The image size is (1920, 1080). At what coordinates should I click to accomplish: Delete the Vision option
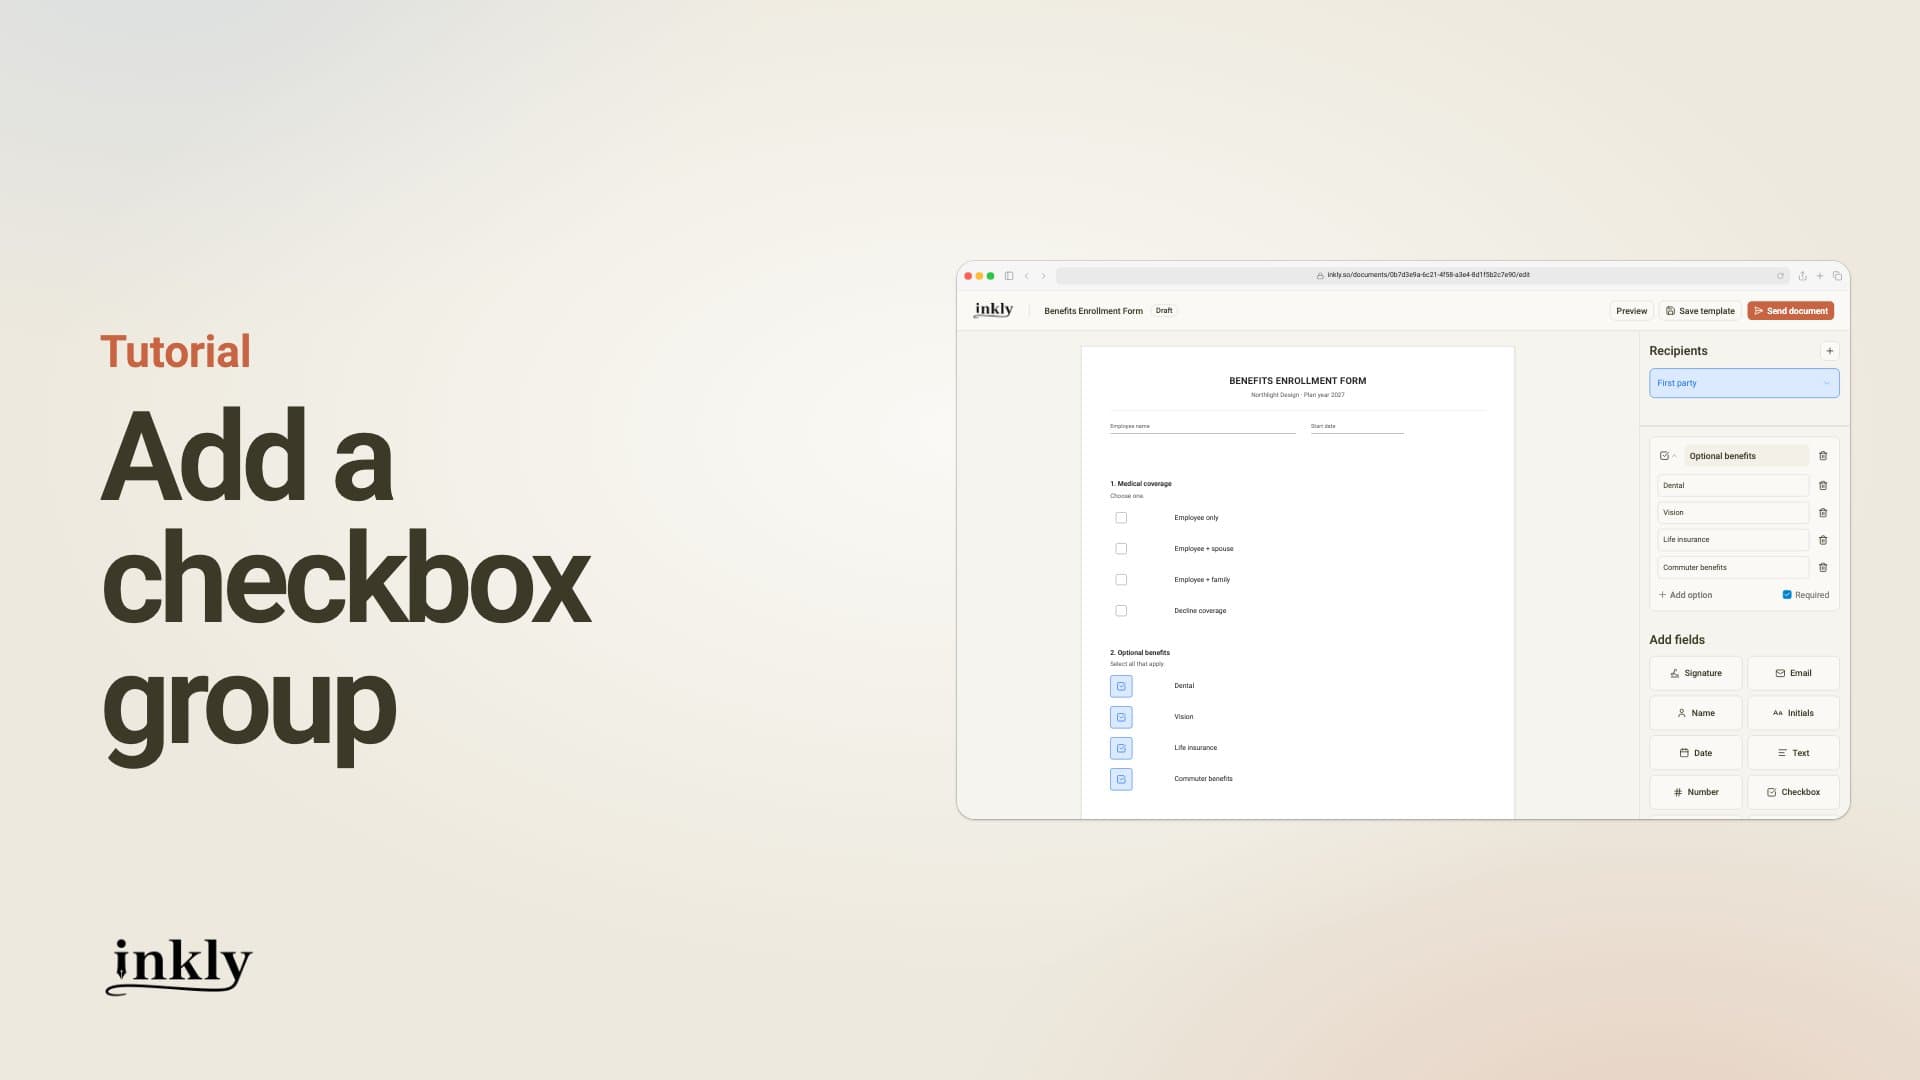[x=1823, y=513]
